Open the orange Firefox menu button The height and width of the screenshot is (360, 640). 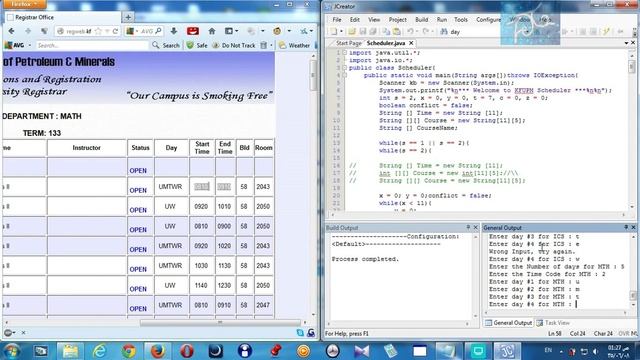click(23, 4)
